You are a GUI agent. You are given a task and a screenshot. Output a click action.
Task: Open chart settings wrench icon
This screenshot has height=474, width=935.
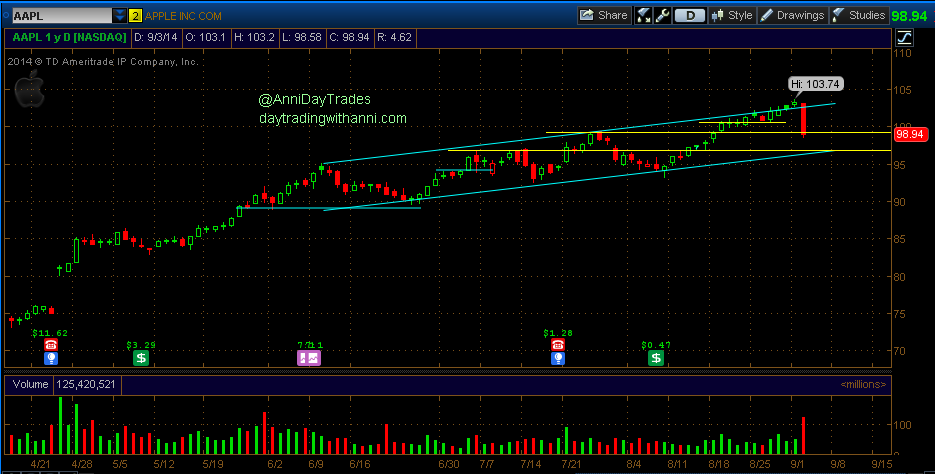pos(662,16)
